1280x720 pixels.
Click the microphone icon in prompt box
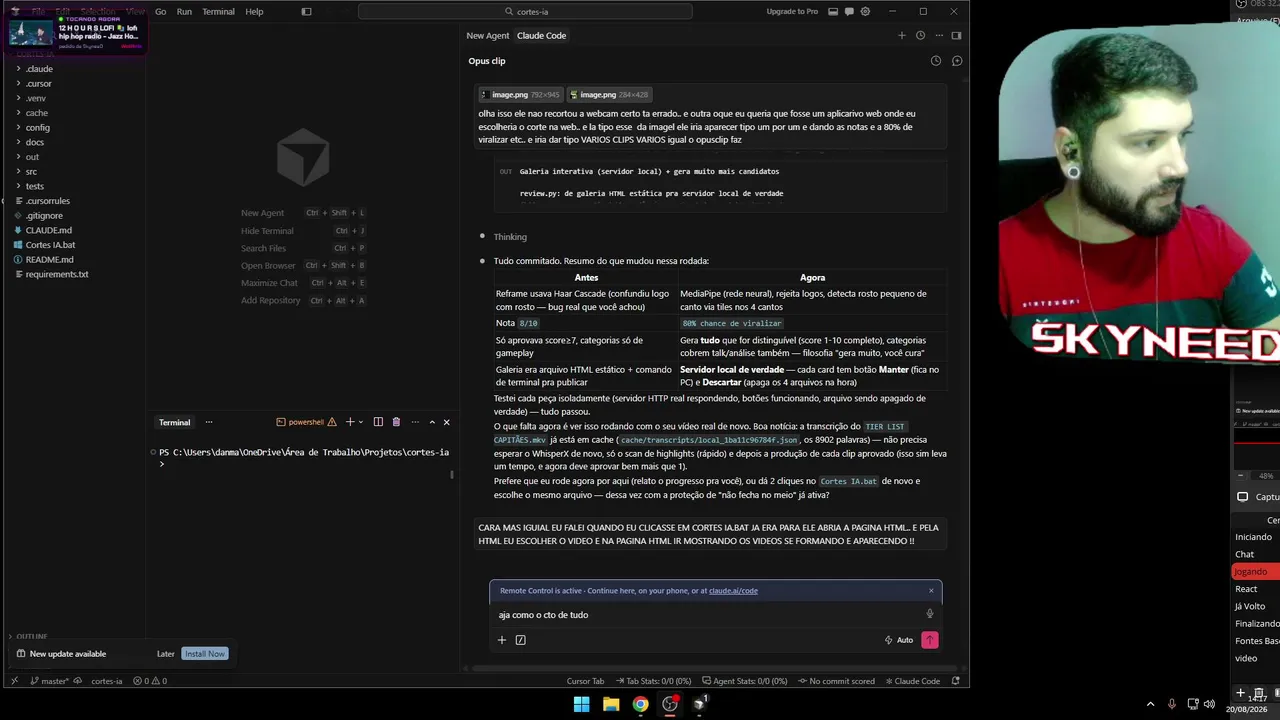click(x=930, y=614)
